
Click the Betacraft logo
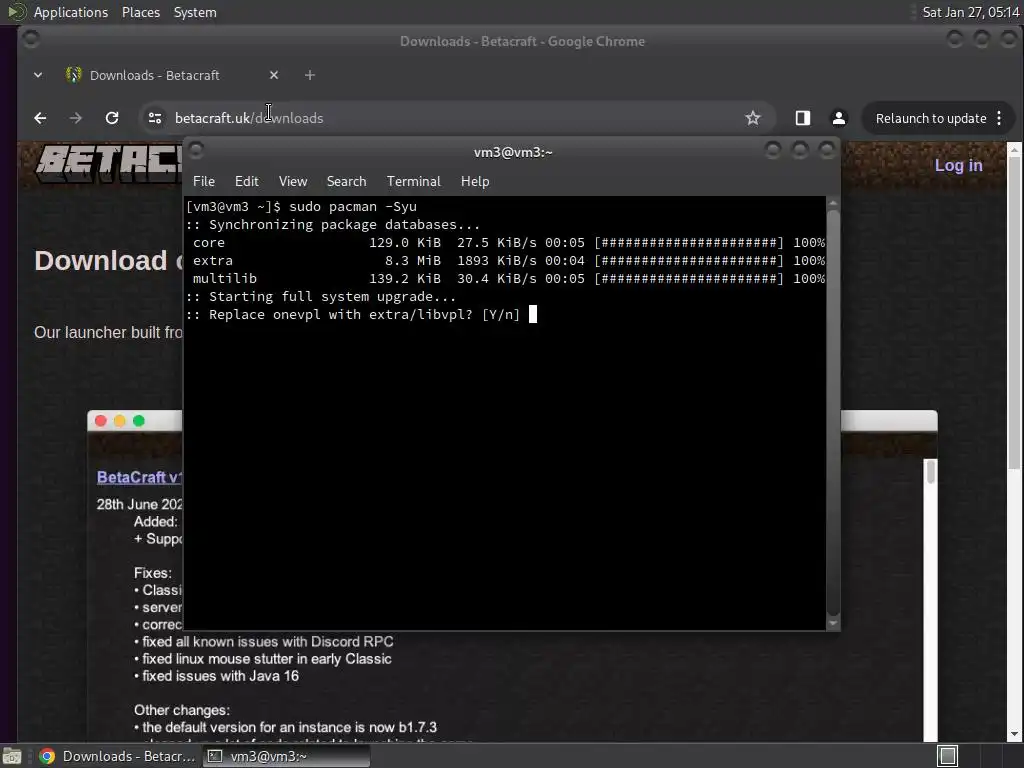coord(109,163)
